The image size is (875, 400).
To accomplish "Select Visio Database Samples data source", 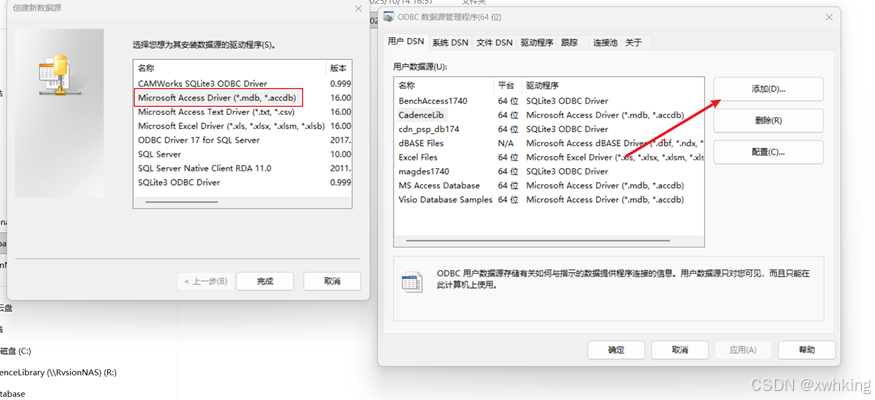I will (444, 199).
